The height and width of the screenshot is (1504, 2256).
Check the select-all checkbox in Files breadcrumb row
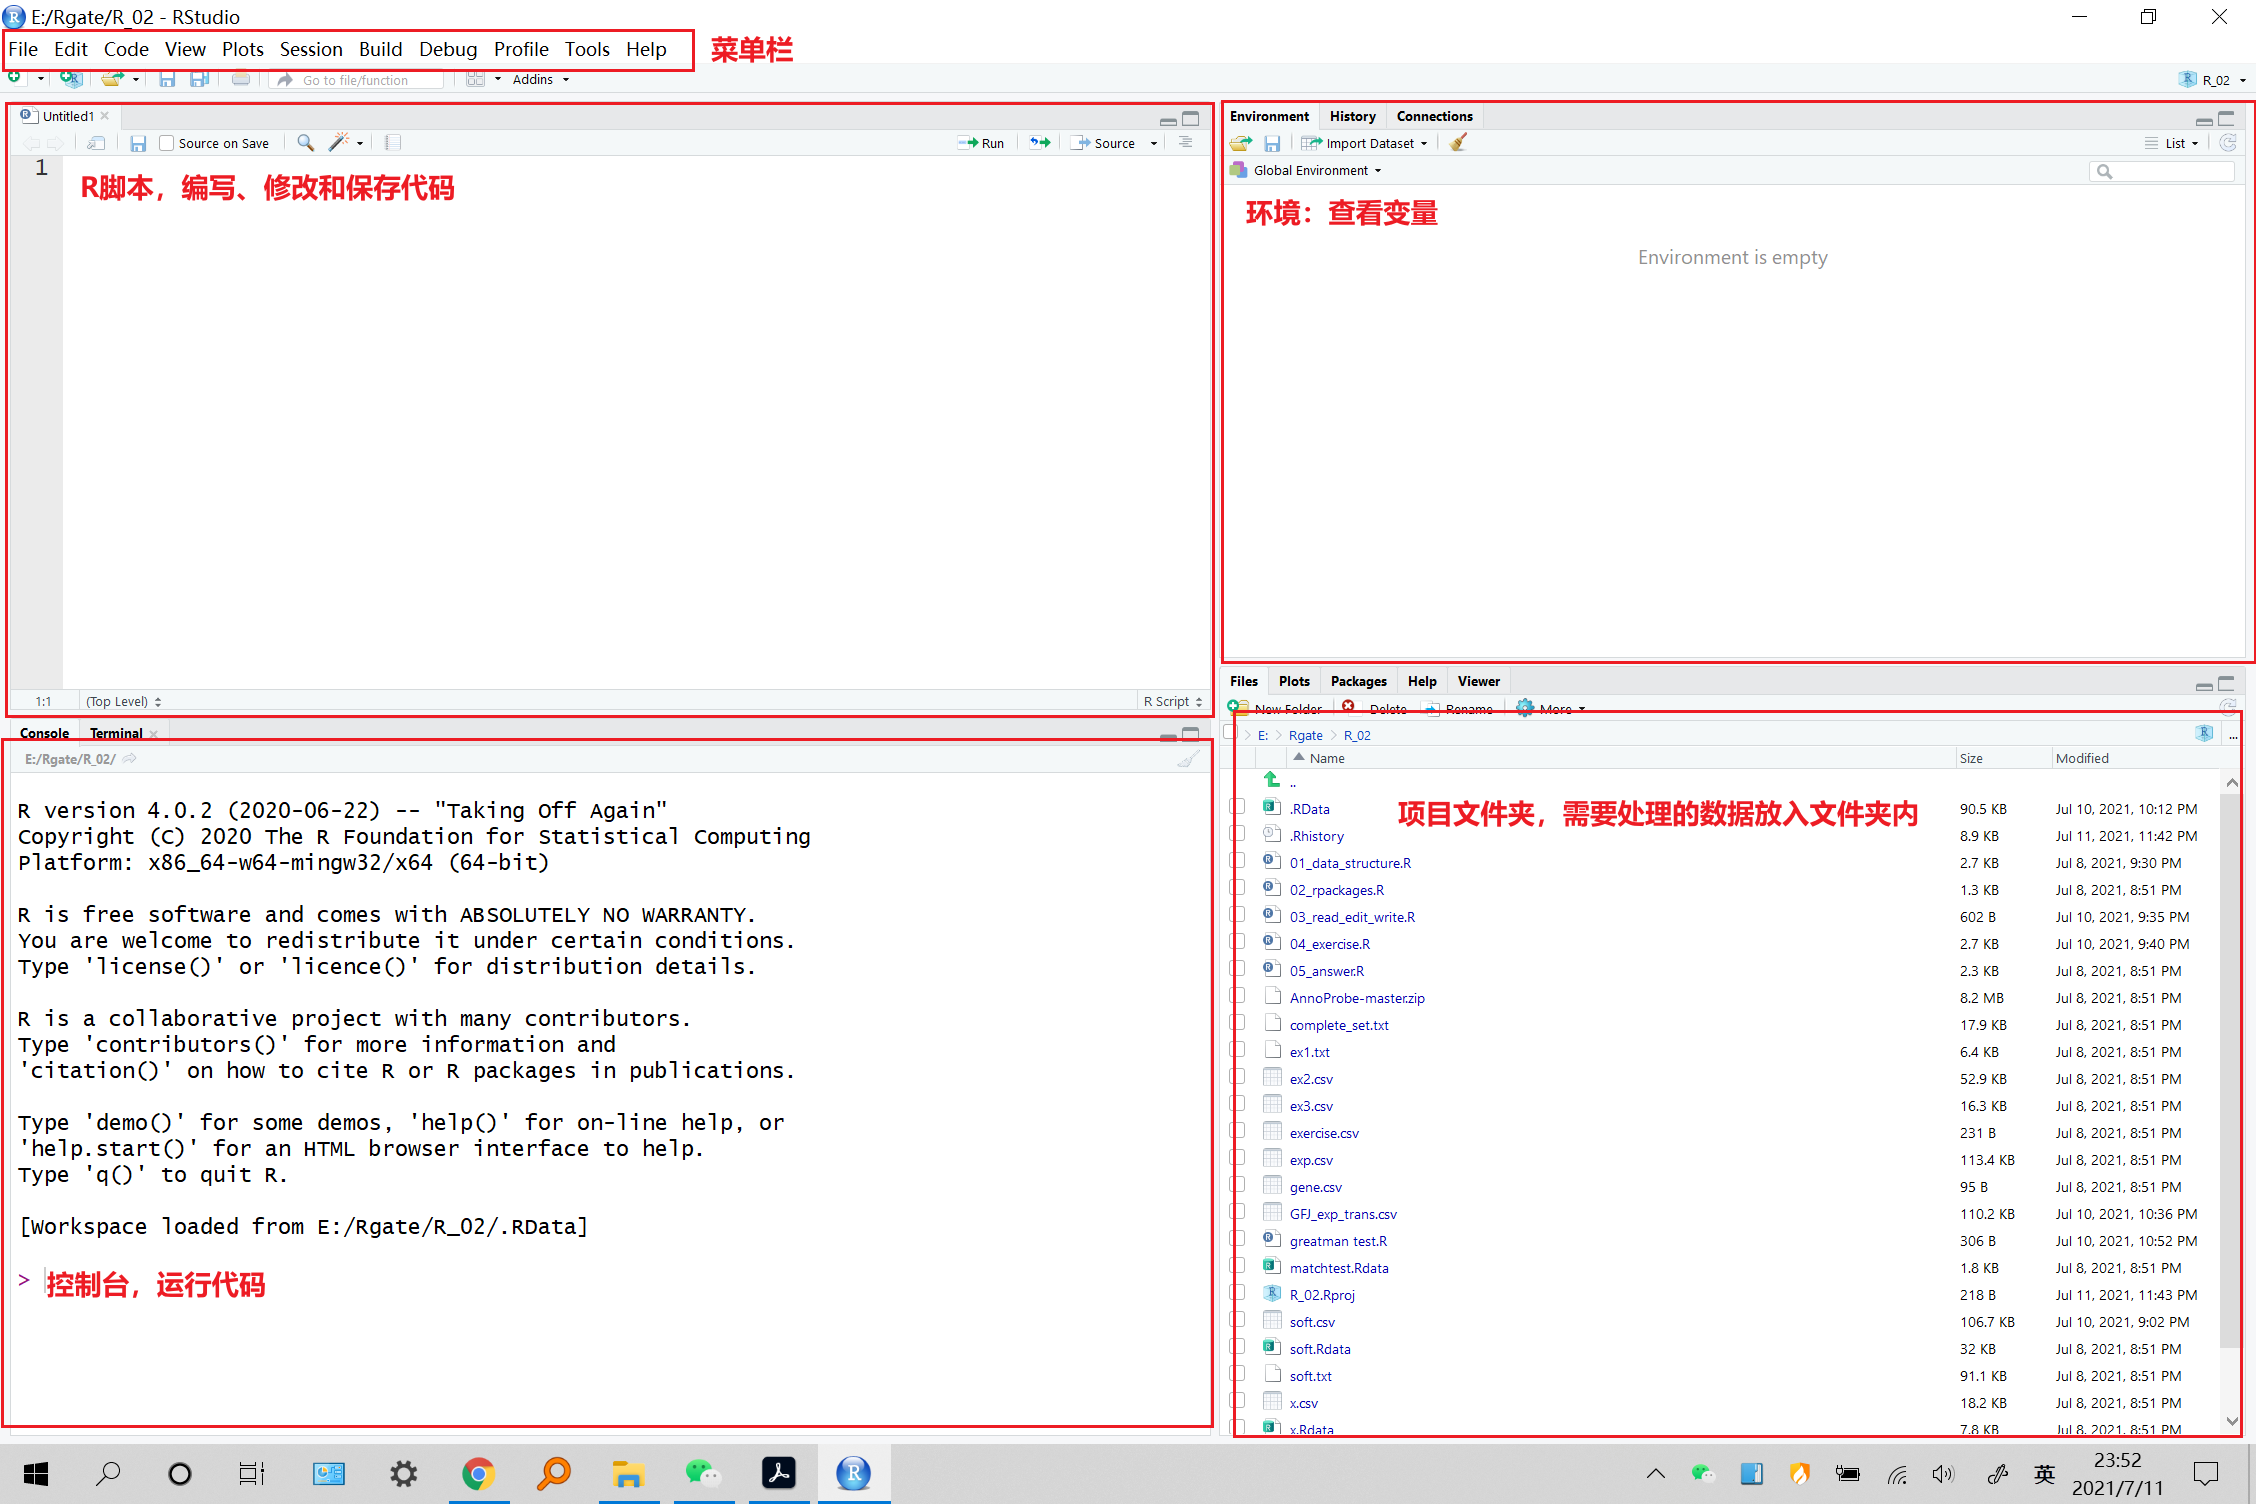point(1231,731)
